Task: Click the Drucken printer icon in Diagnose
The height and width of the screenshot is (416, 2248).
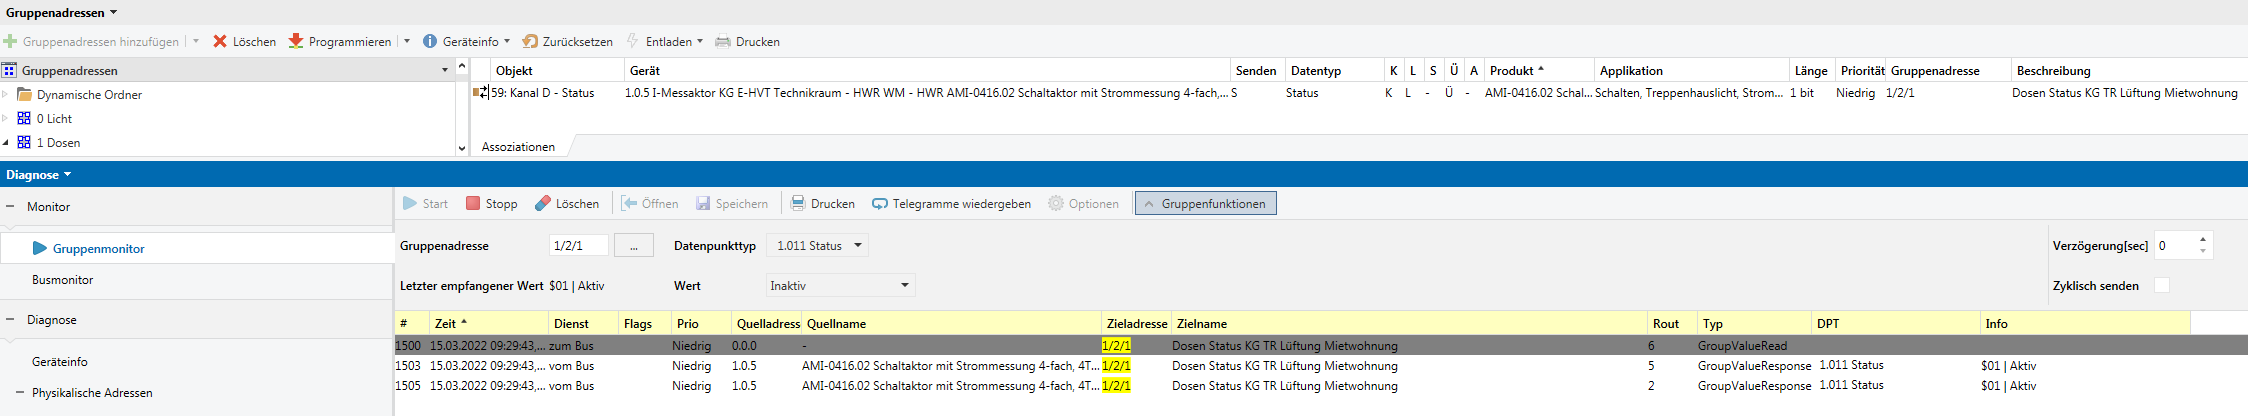Action: pos(798,204)
